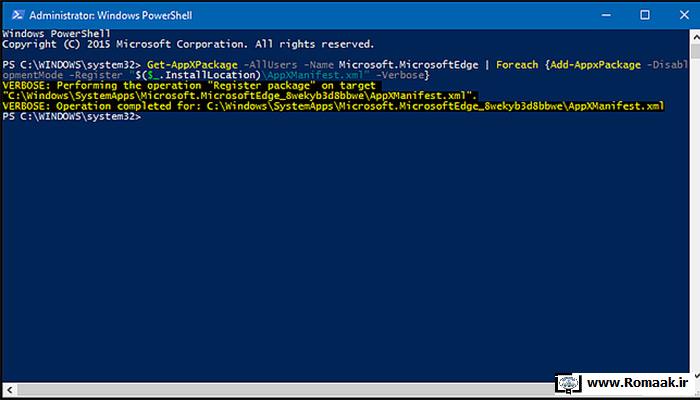Click the vertical scrollbar up arrow
Image resolution: width=700 pixels, height=400 pixels.
click(695, 37)
